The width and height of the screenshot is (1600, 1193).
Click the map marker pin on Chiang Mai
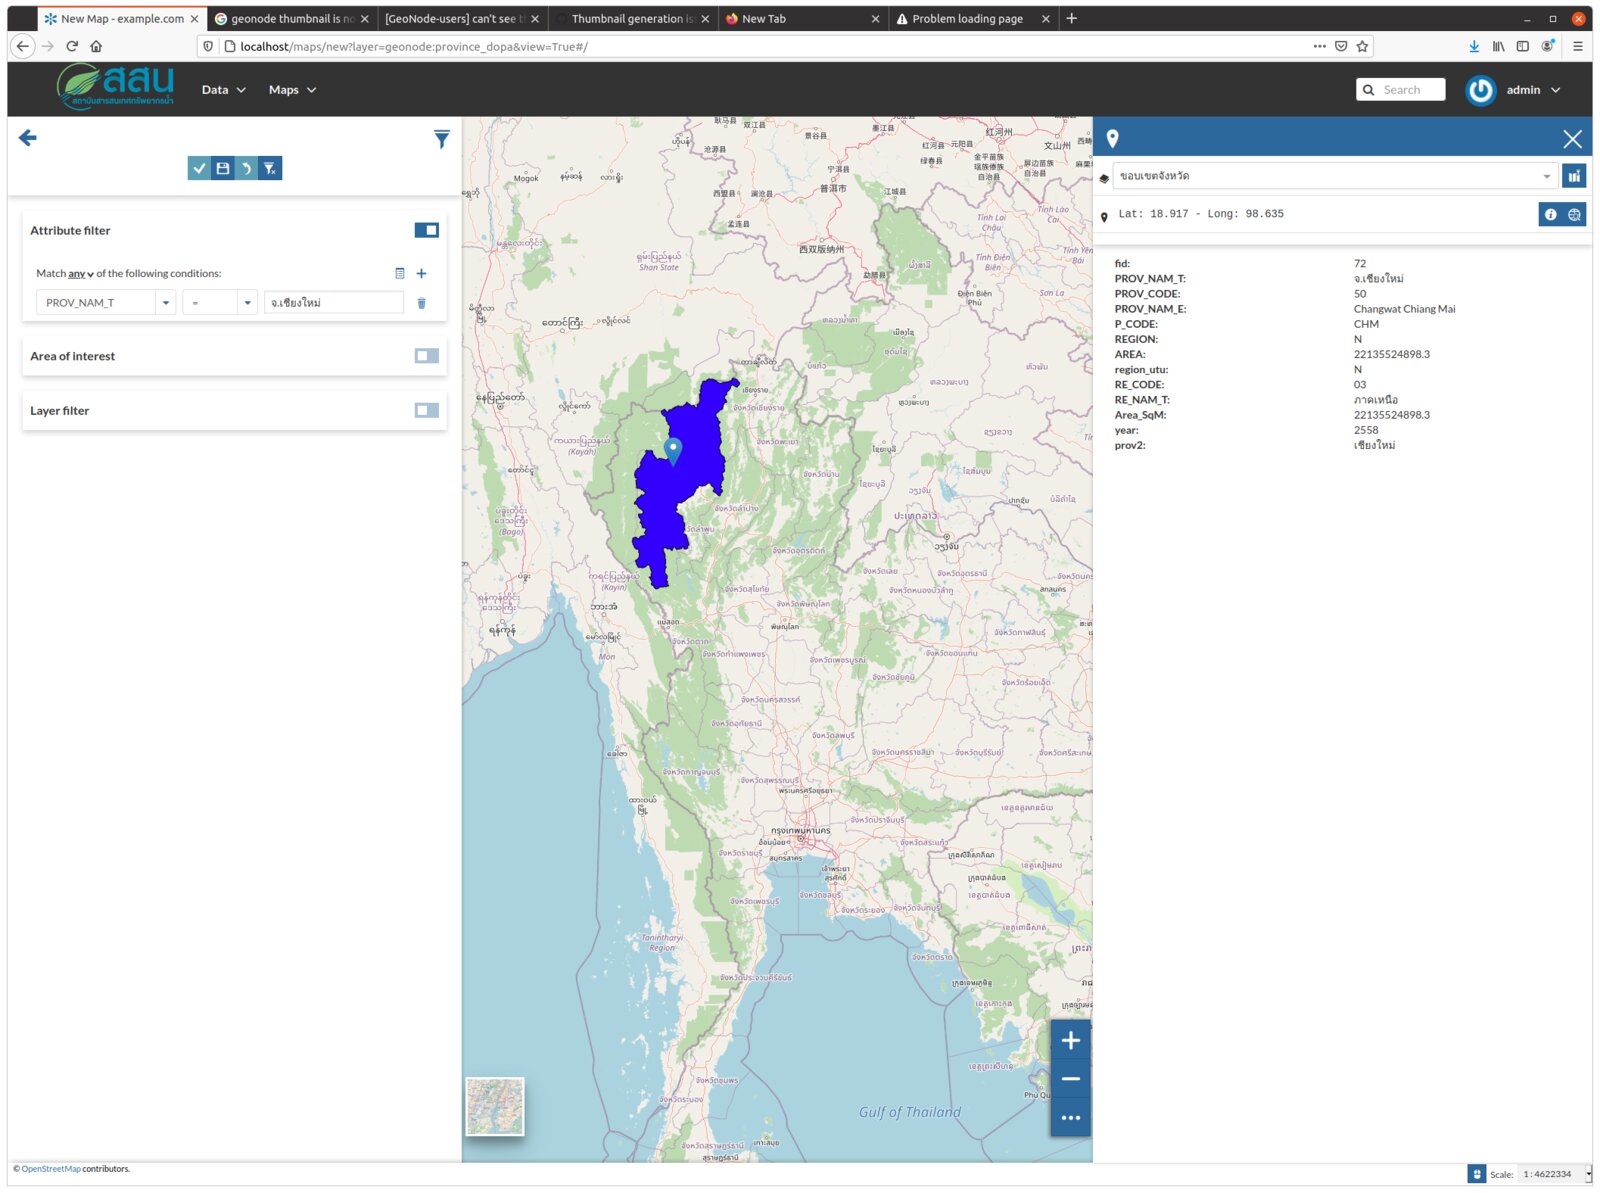pyautogui.click(x=674, y=451)
